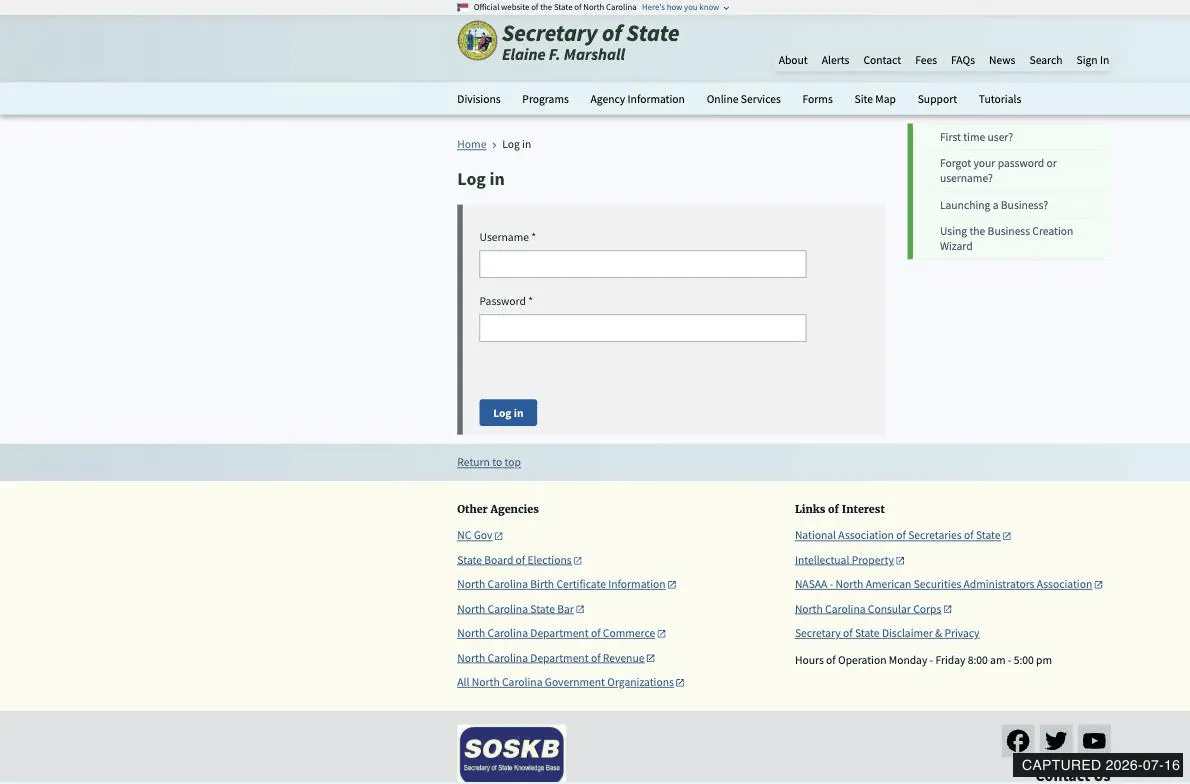The image size is (1190, 784).
Task: Expand "Here's how you know" banner
Action: 685,8
